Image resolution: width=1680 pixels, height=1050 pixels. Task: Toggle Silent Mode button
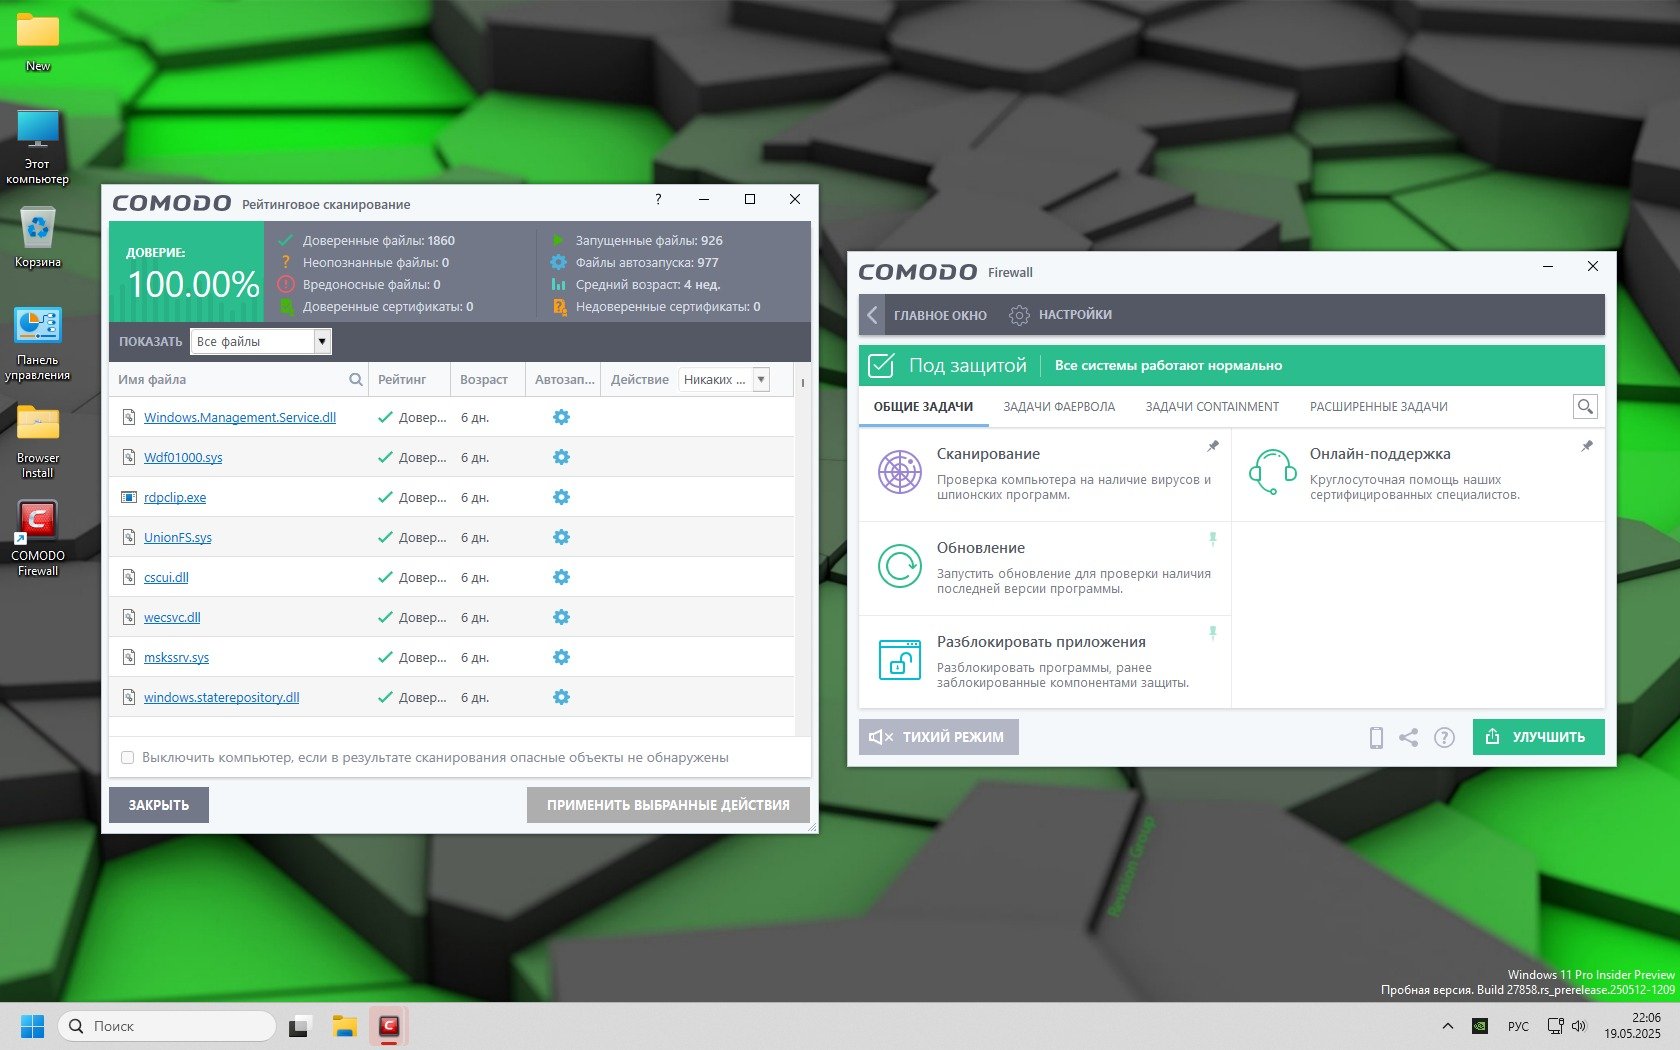[938, 737]
